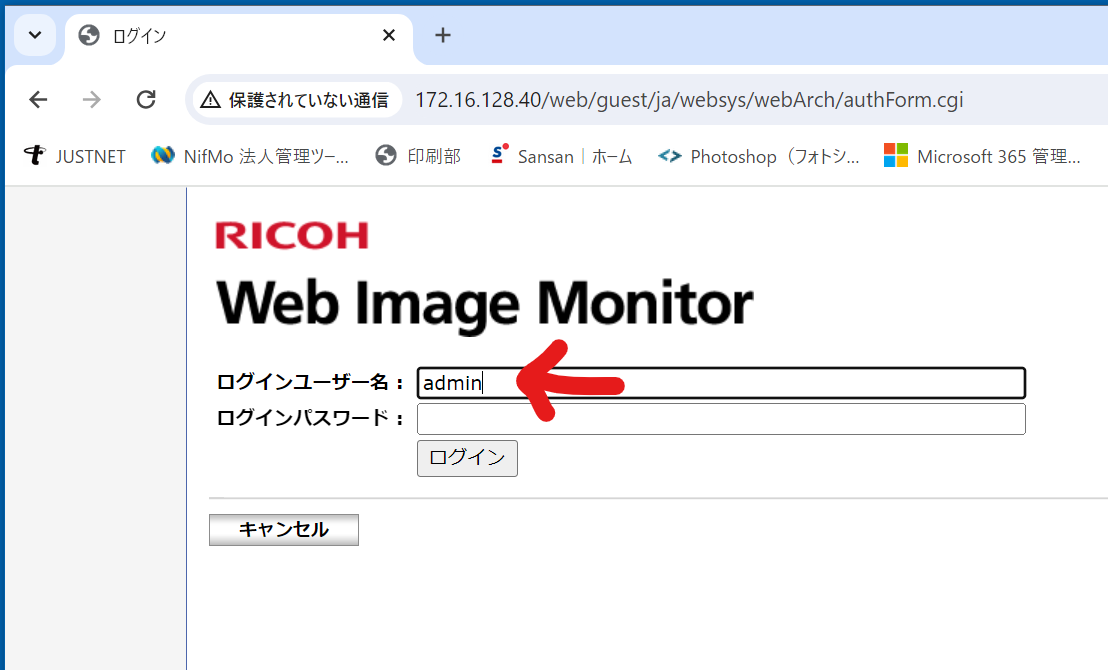Open a new browser tab
The image size is (1108, 670).
[x=443, y=35]
